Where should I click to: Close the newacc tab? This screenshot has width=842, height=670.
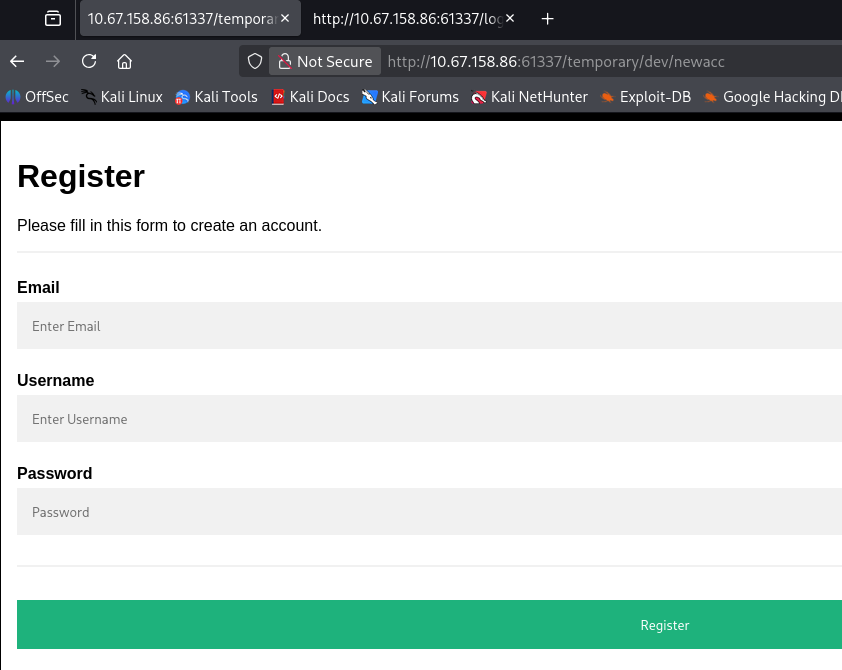point(285,19)
